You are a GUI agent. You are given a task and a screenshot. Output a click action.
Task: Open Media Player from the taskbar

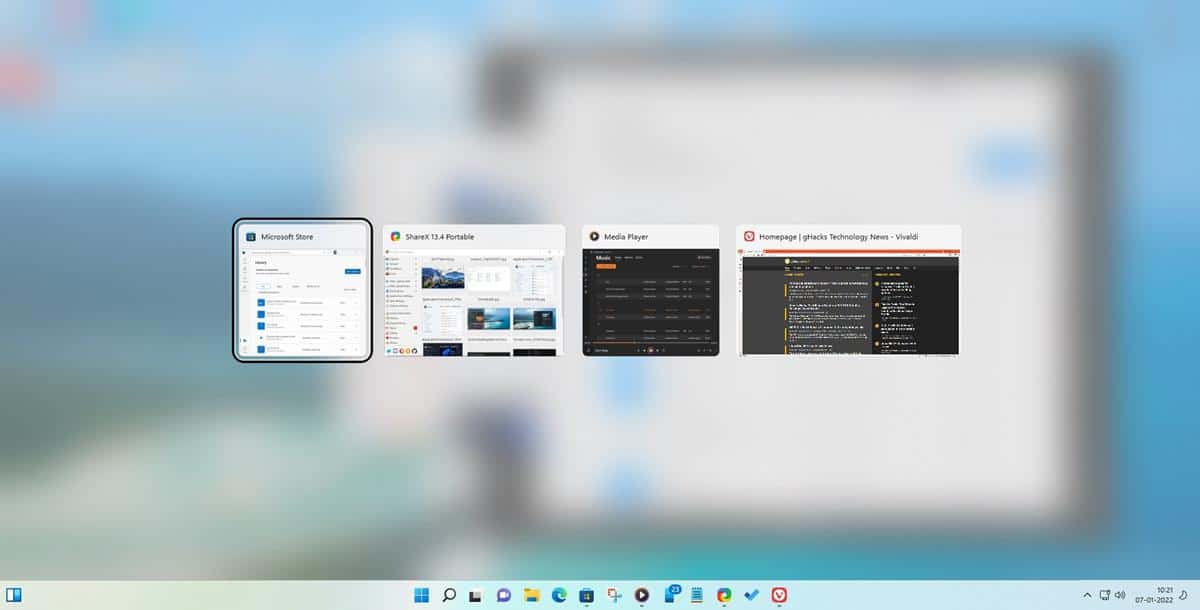coord(642,594)
